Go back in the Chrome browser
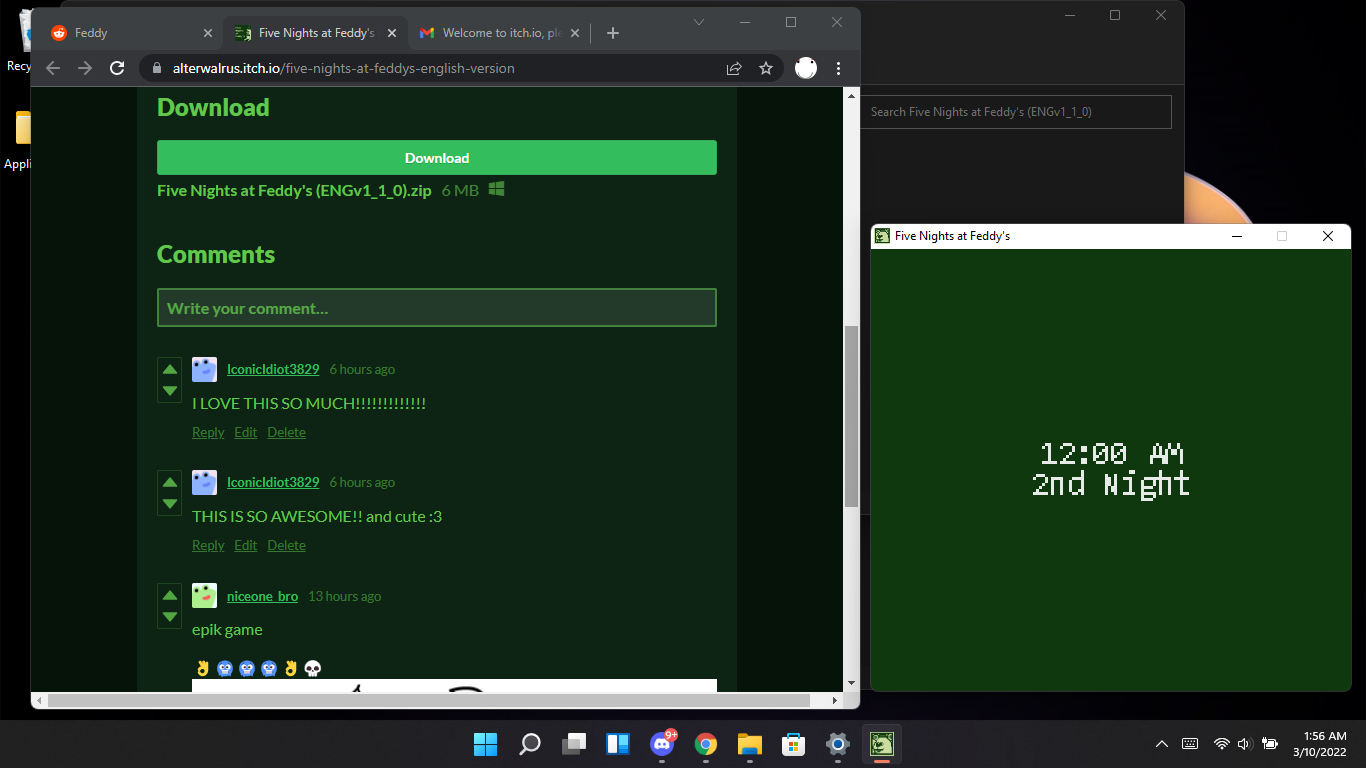 tap(53, 68)
